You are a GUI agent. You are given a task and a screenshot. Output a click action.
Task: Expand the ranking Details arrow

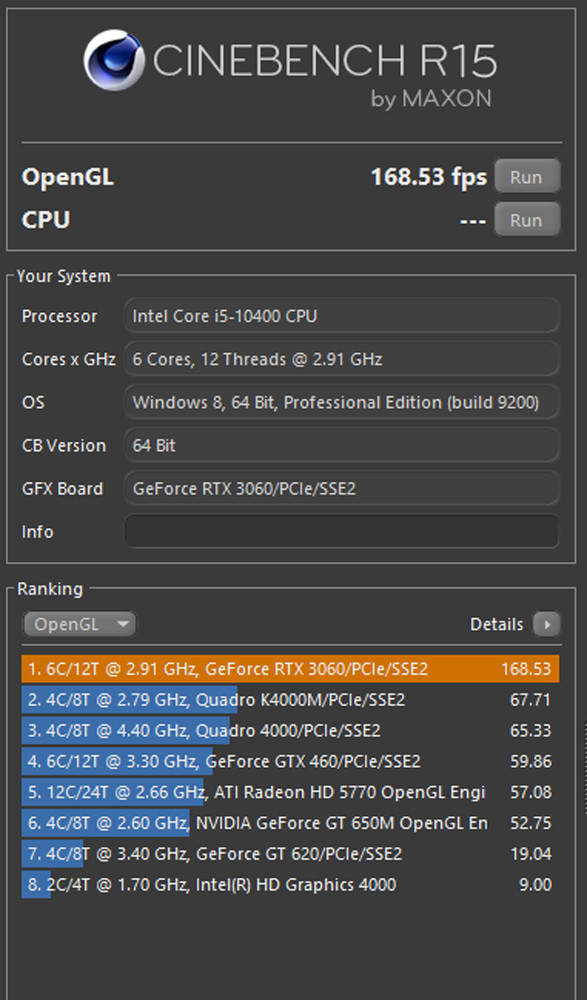tap(547, 624)
